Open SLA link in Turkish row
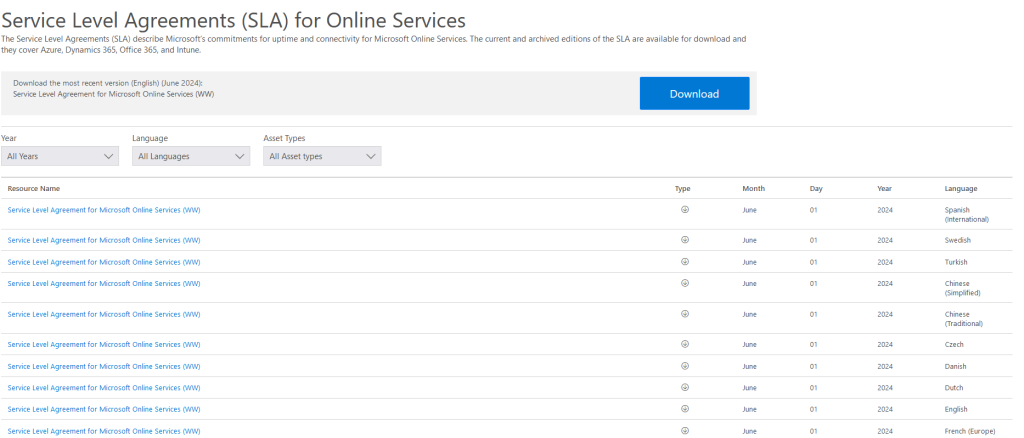Viewport: 1024px width, 438px height. [104, 262]
